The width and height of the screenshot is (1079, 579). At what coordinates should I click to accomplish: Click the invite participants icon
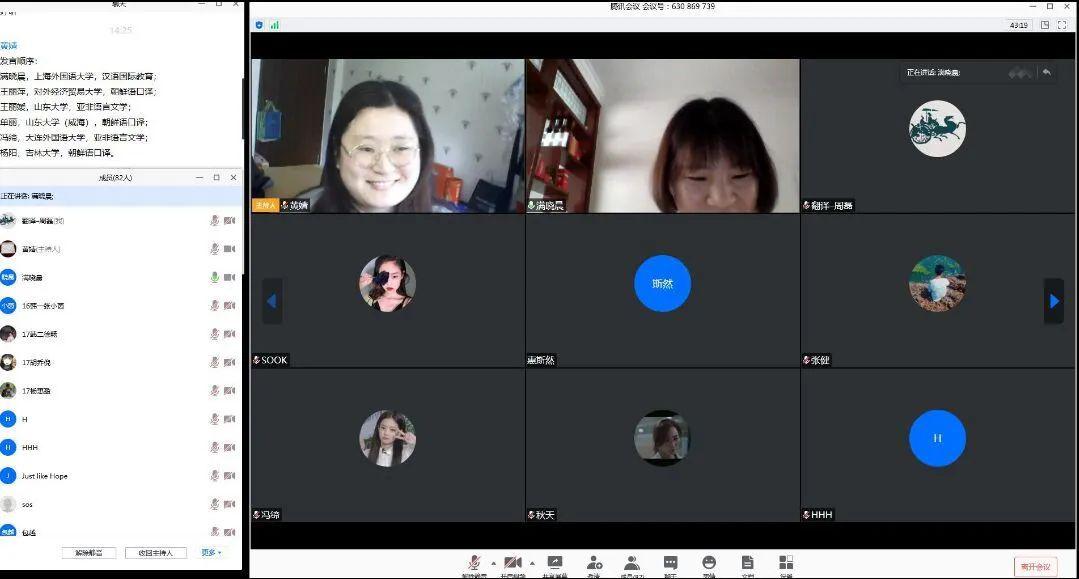[594, 563]
